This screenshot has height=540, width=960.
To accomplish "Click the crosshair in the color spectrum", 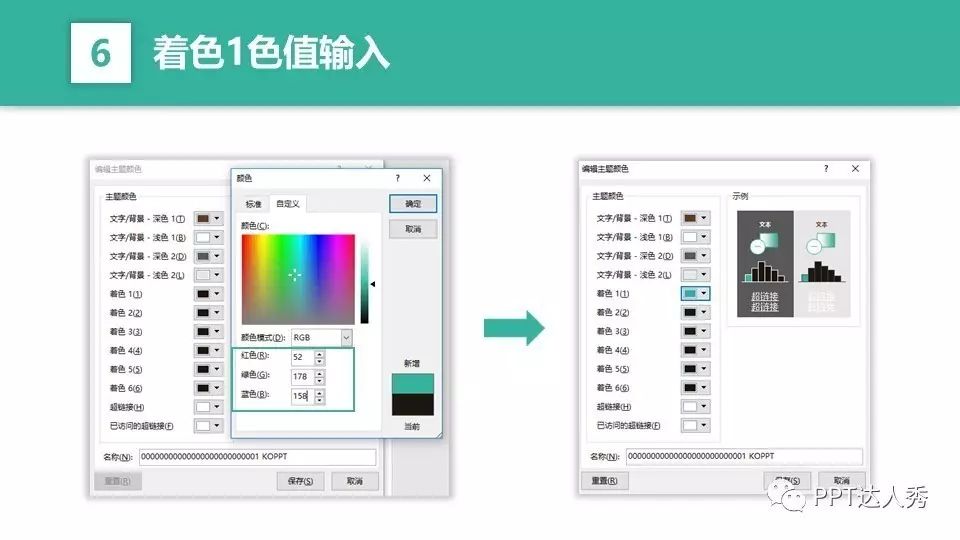I will point(294,275).
